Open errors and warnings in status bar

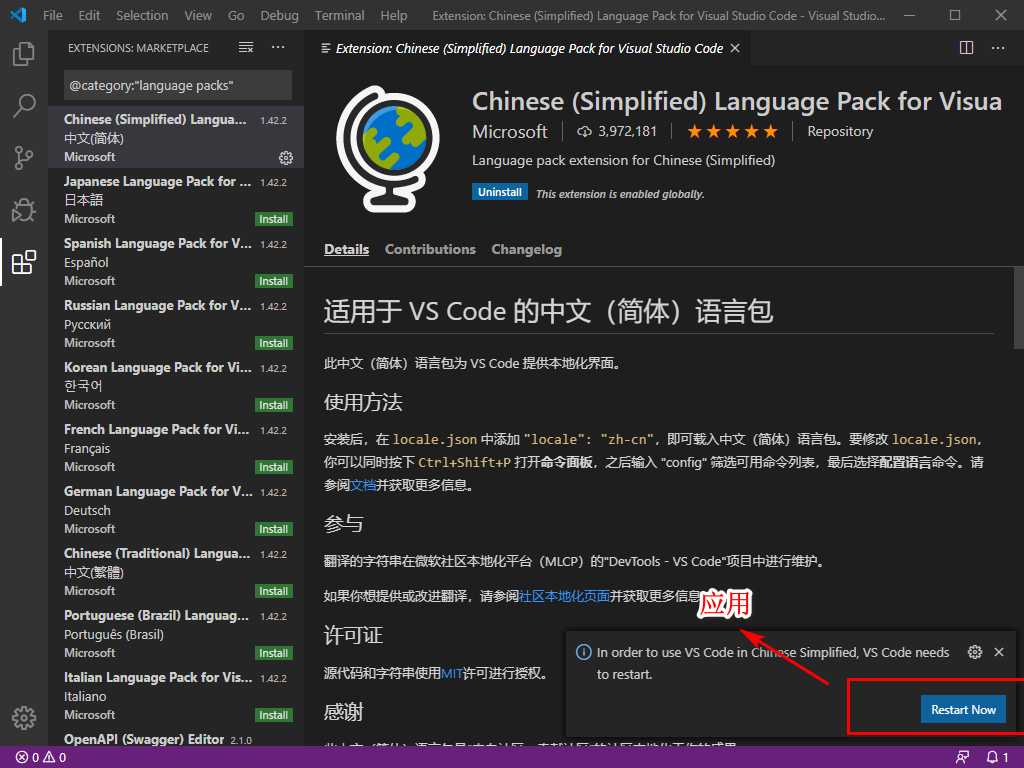click(x=41, y=757)
